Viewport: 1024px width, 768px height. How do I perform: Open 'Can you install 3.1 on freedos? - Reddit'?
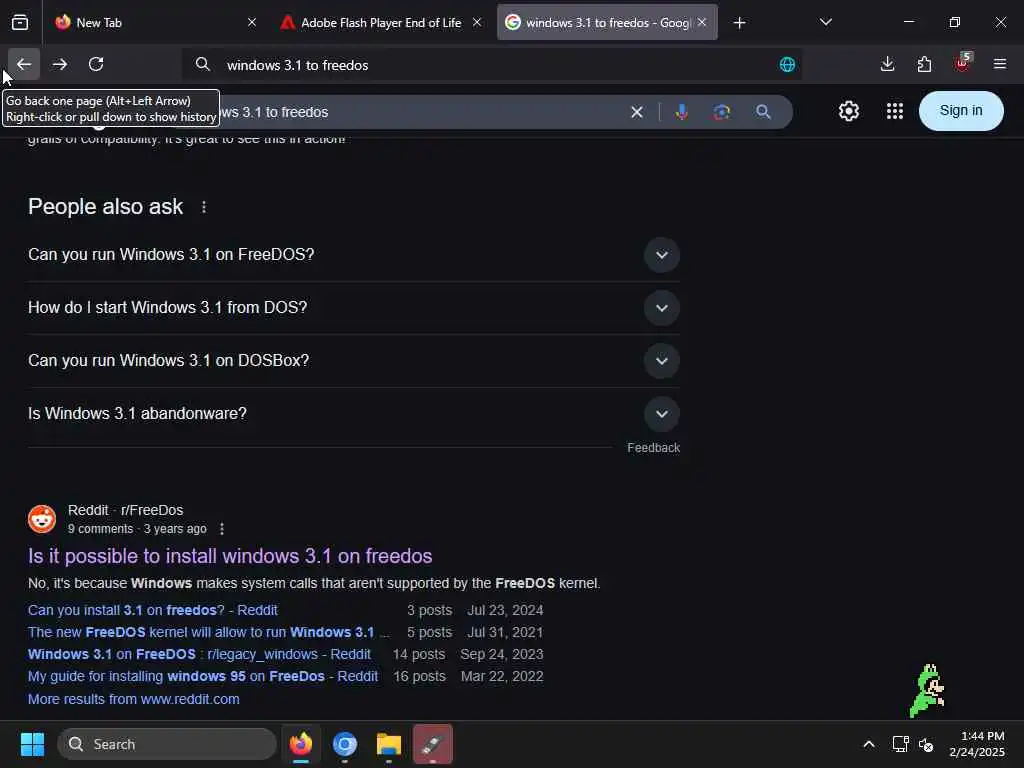click(x=153, y=610)
